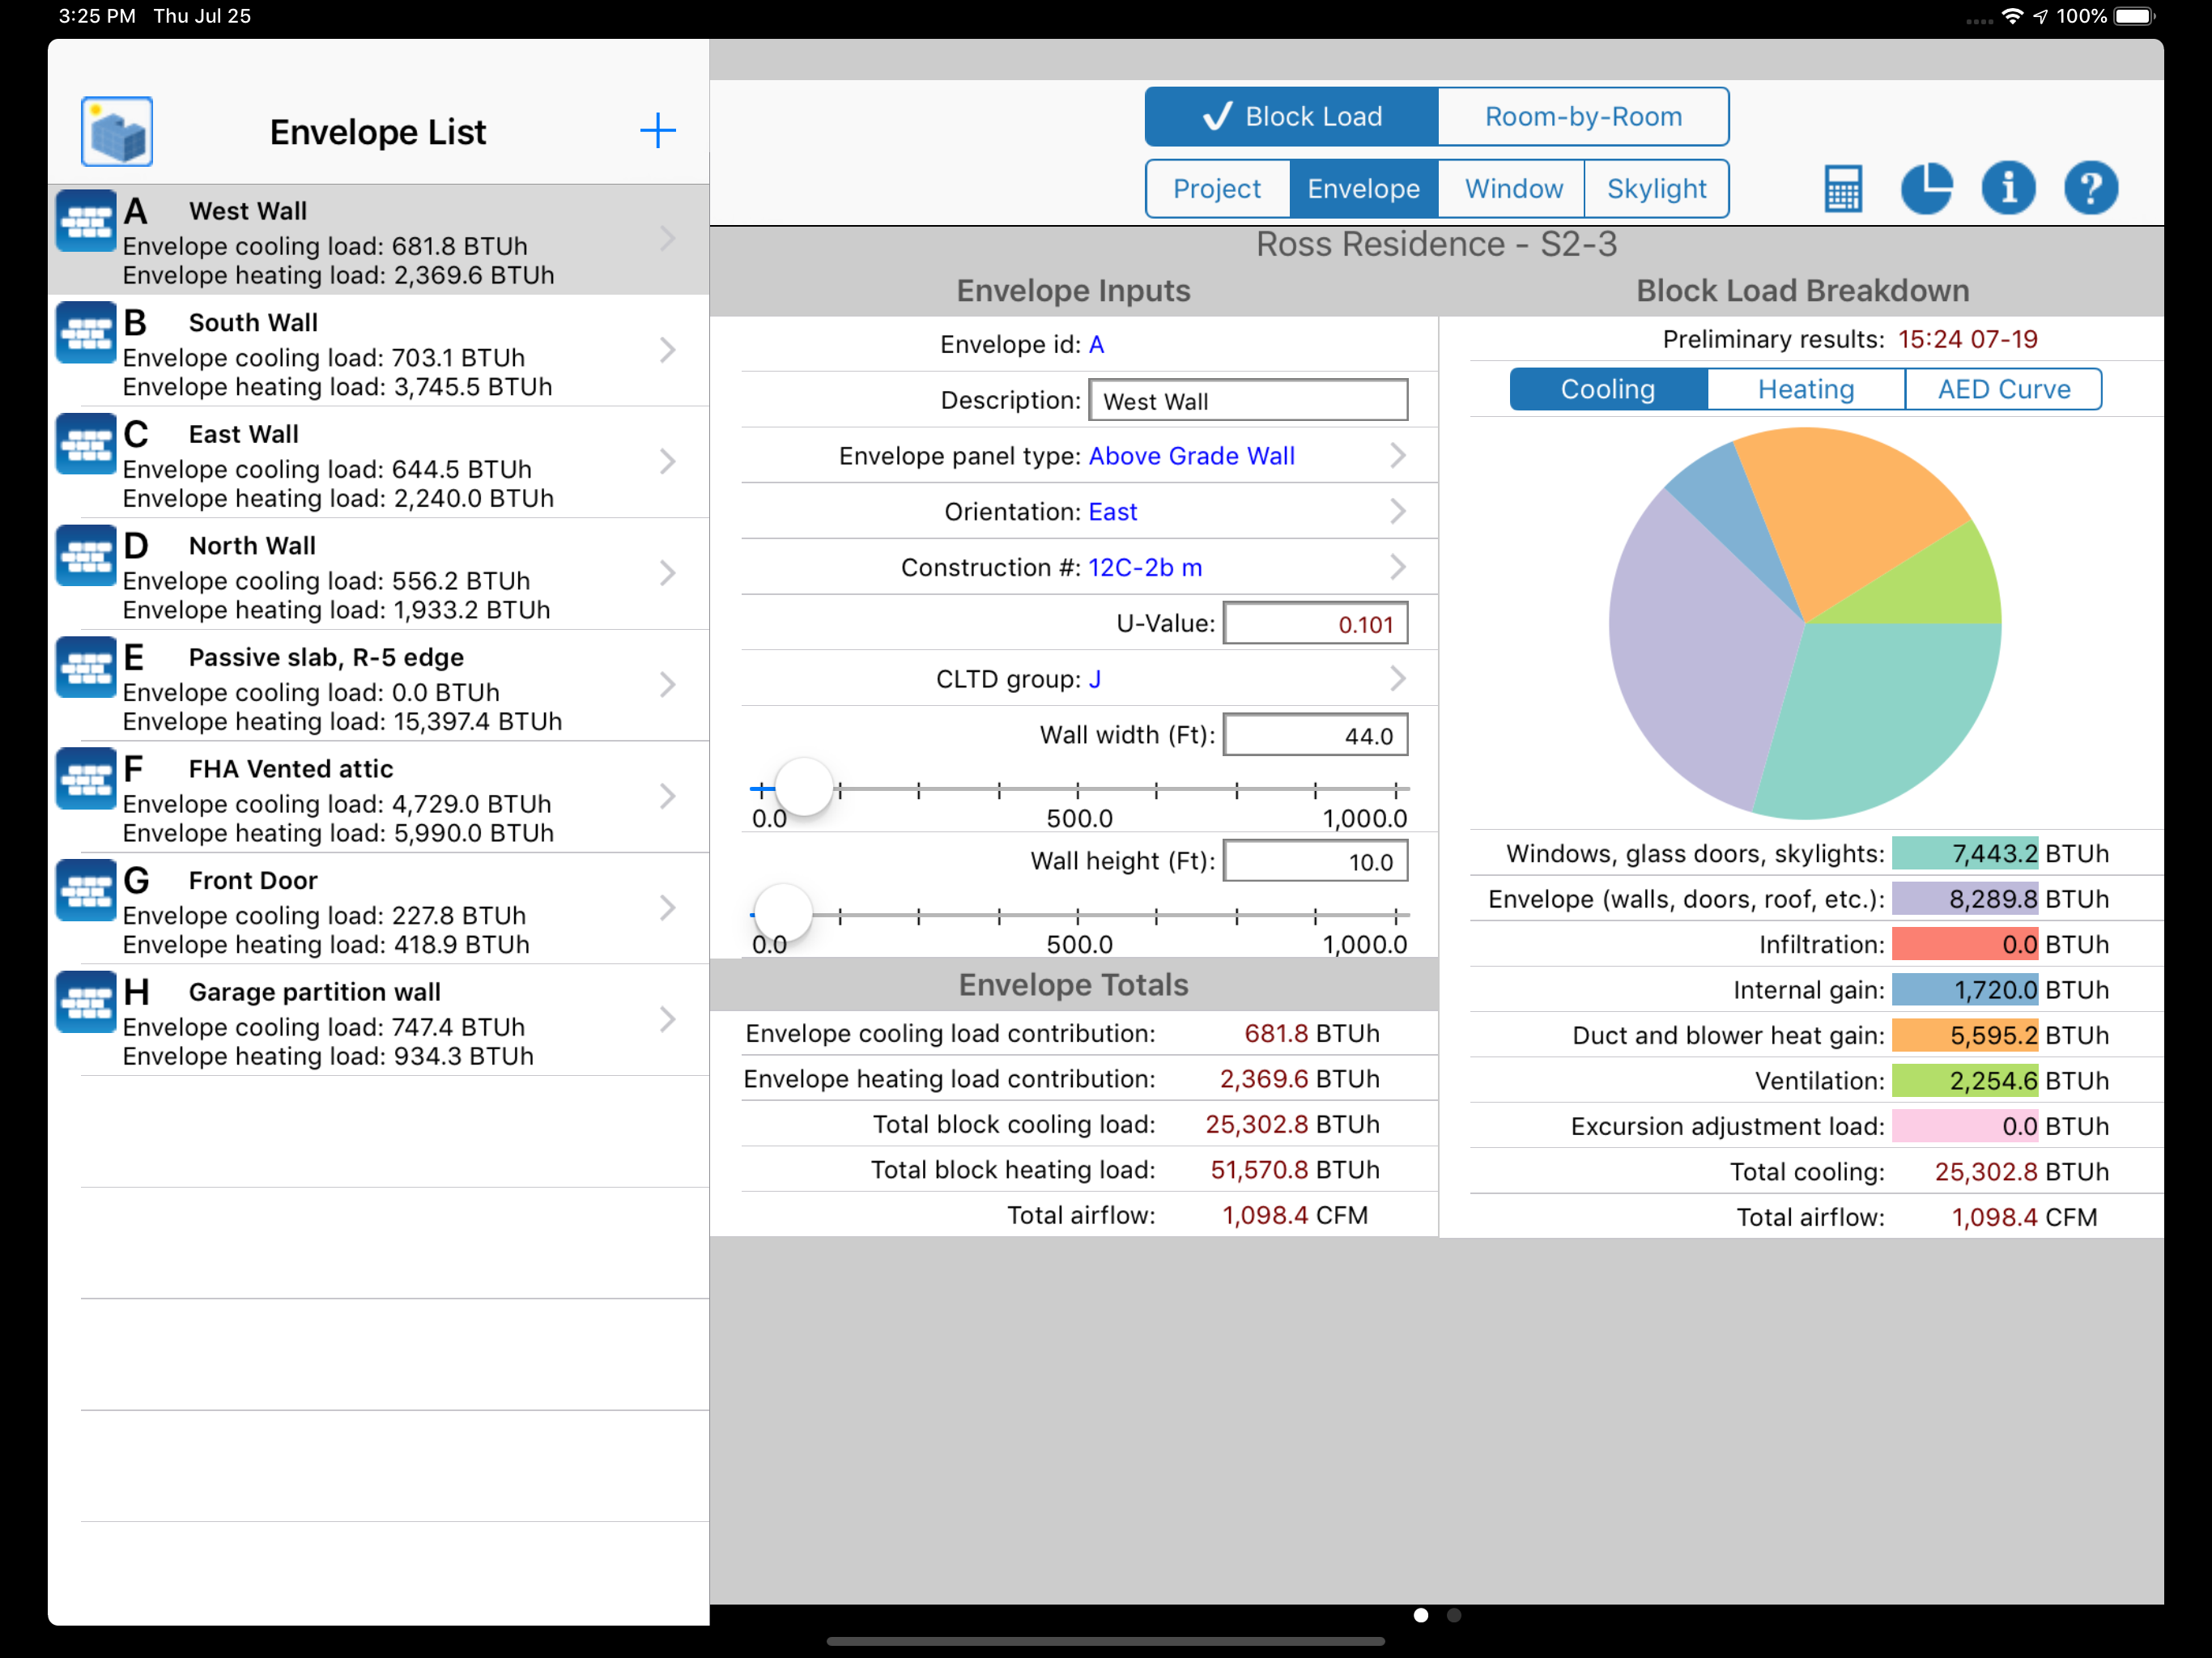Image resolution: width=2212 pixels, height=1658 pixels.
Task: Switch breakdown to Heating
Action: [x=1805, y=389]
